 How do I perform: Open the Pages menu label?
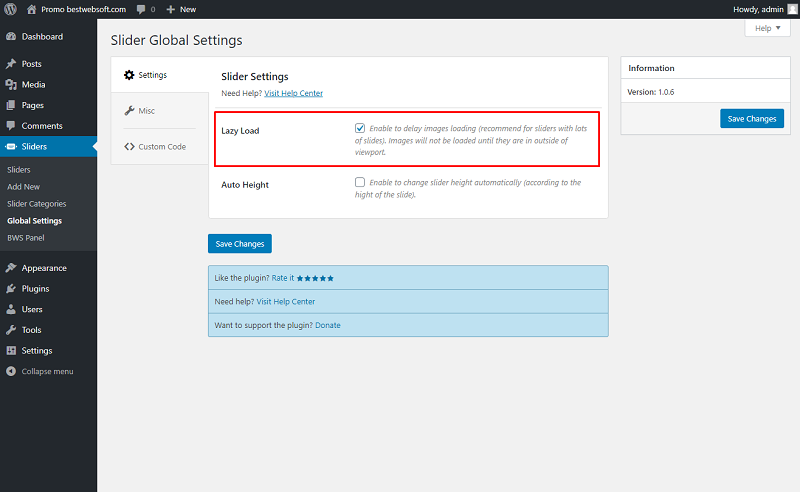33,105
